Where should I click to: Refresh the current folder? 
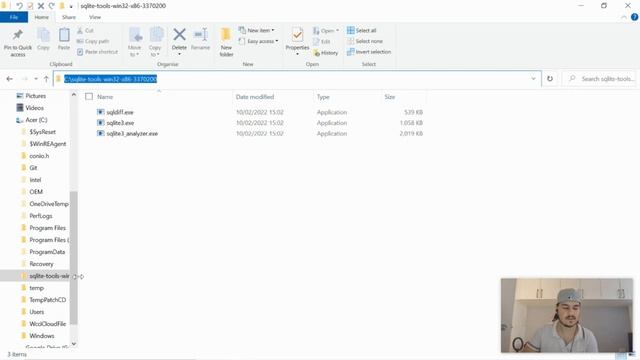pos(550,79)
